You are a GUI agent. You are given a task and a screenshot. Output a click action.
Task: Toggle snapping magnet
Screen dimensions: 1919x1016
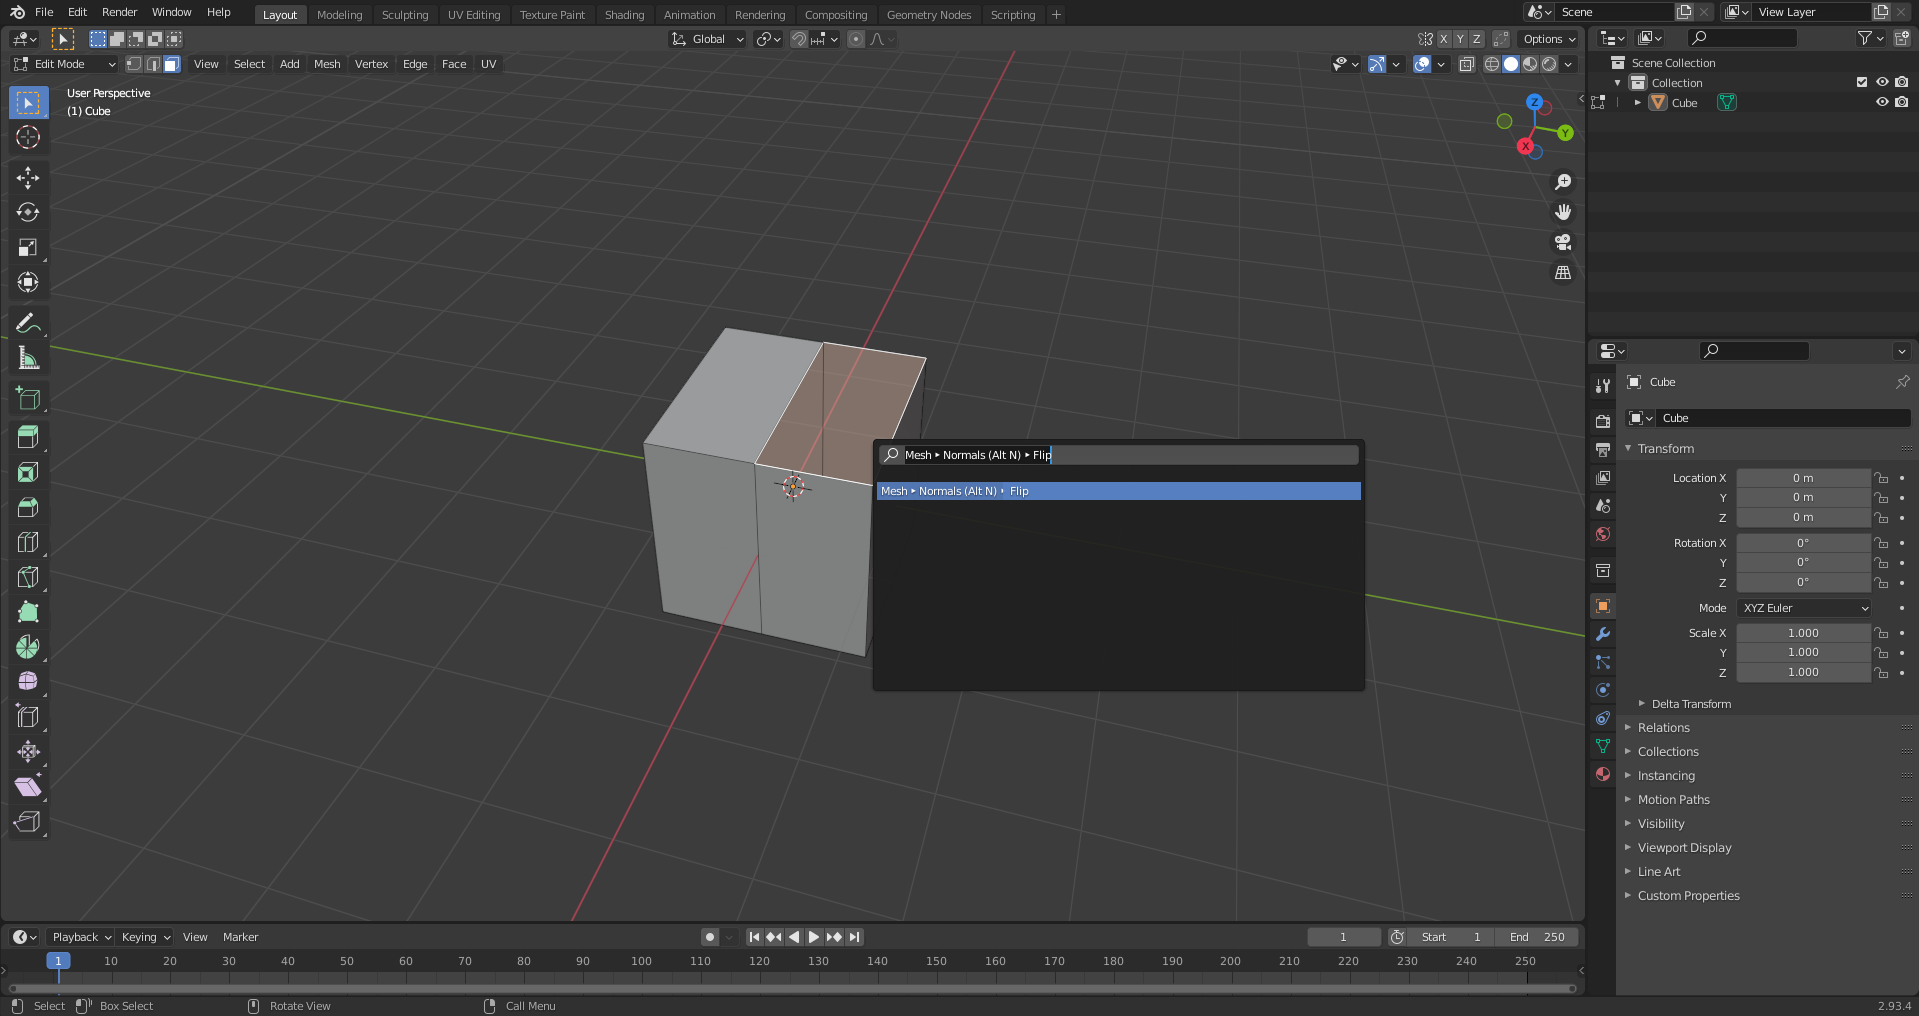pyautogui.click(x=799, y=39)
